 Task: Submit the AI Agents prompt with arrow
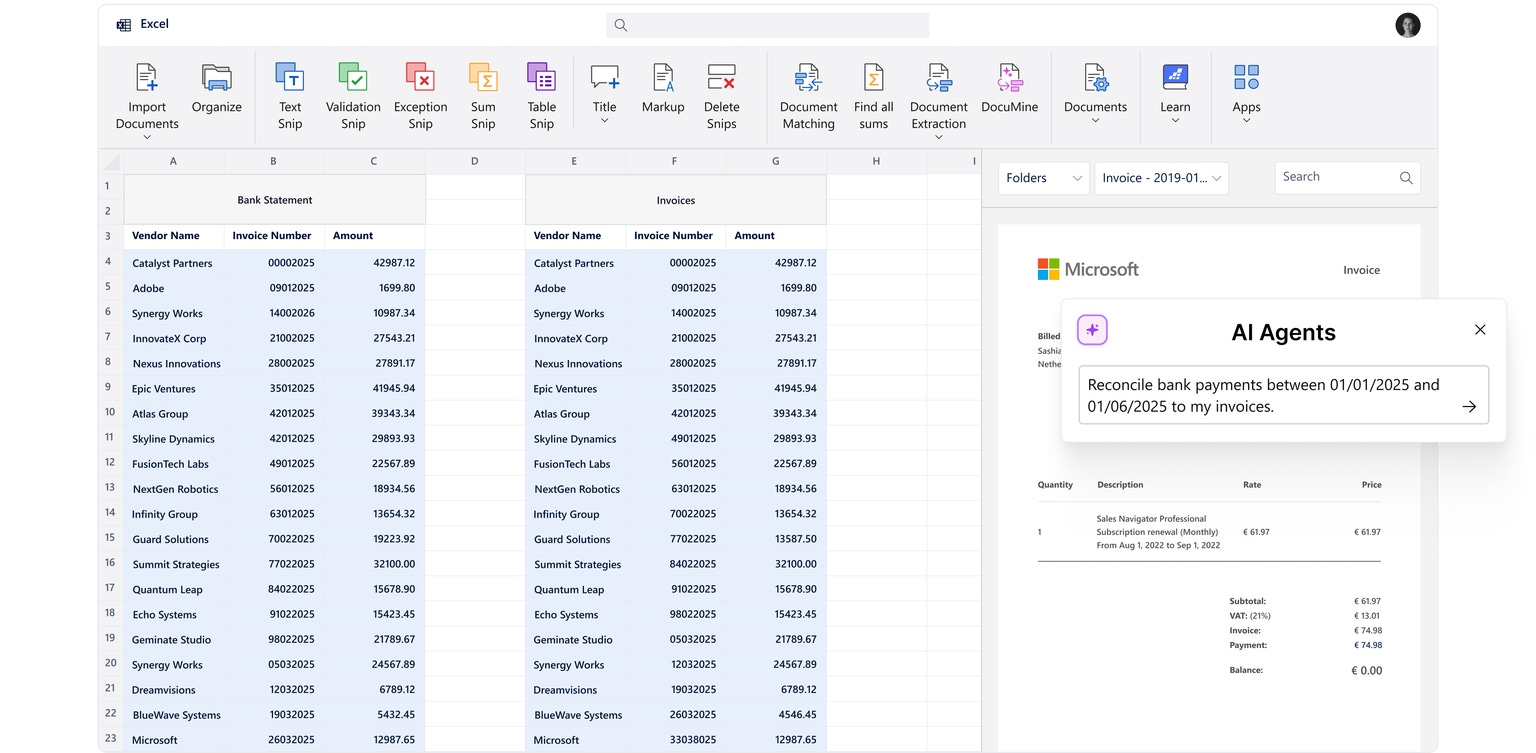pos(1468,407)
